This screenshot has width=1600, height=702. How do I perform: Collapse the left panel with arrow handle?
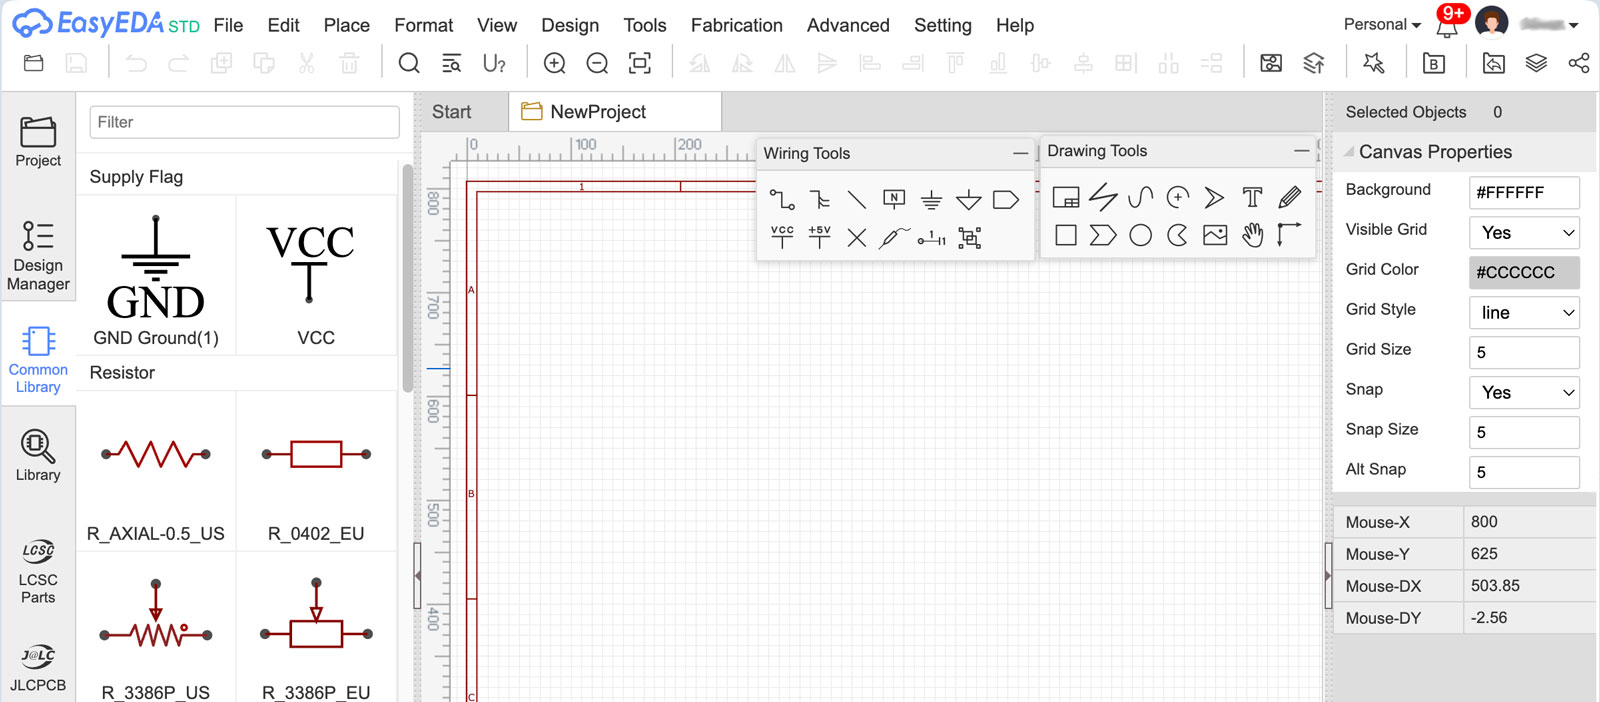pos(417,576)
